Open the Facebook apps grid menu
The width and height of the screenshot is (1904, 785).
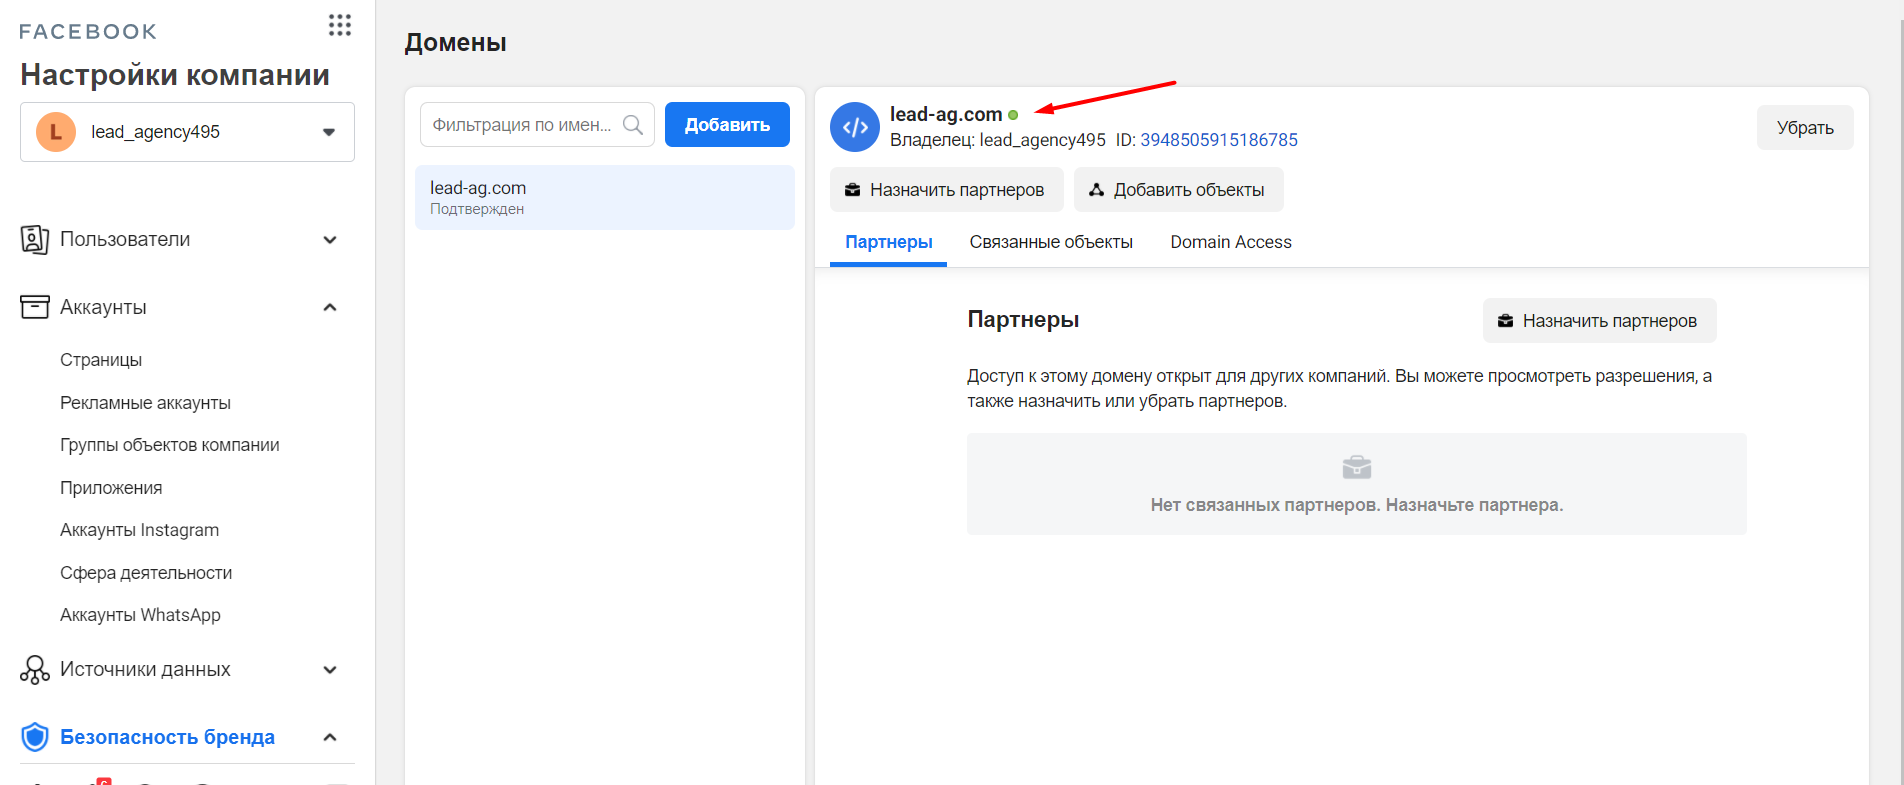click(x=340, y=25)
